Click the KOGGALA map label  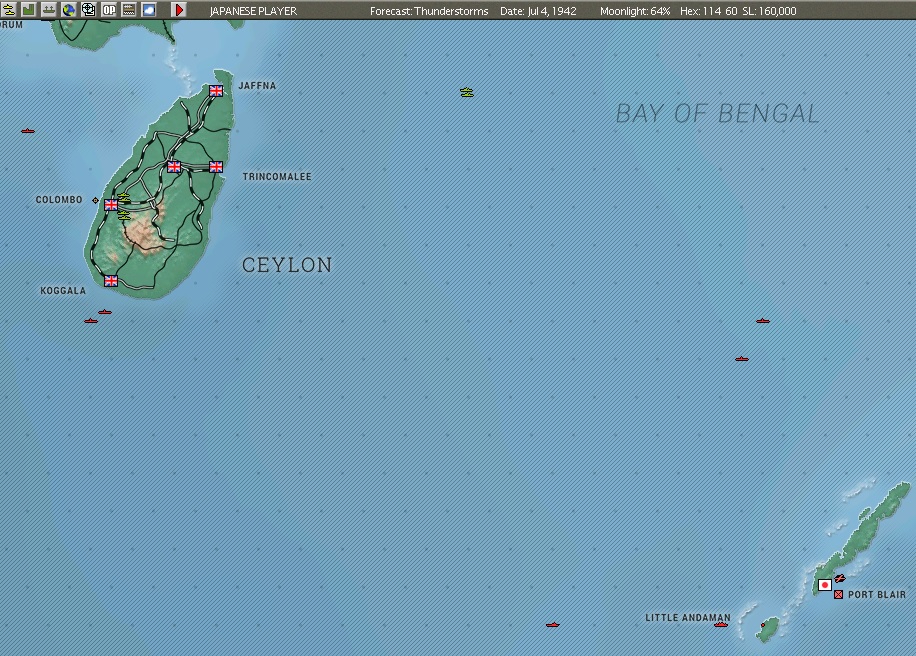coord(63,290)
